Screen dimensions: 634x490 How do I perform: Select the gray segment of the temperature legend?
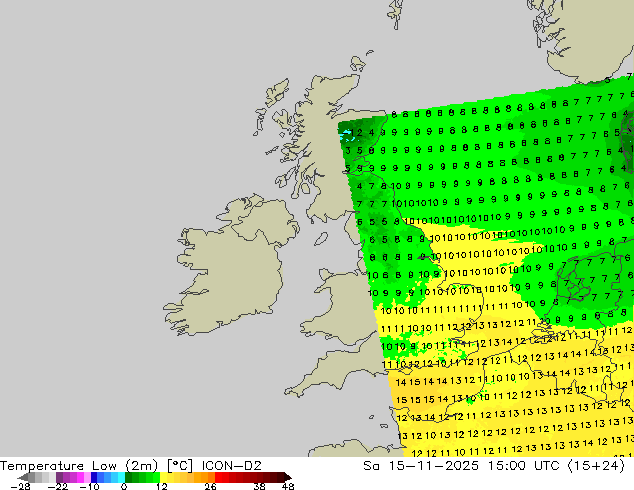(x=42, y=477)
